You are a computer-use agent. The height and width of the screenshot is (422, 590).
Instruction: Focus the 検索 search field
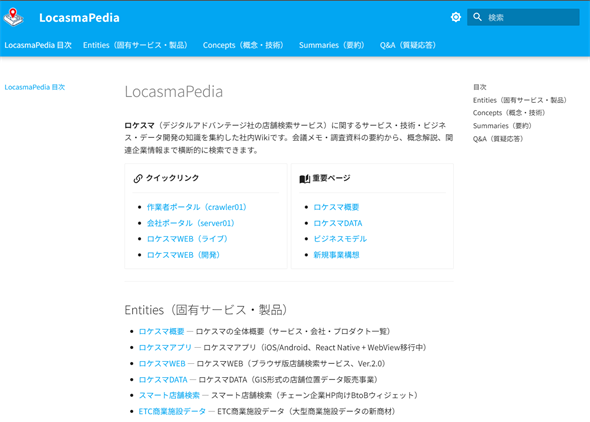[523, 17]
